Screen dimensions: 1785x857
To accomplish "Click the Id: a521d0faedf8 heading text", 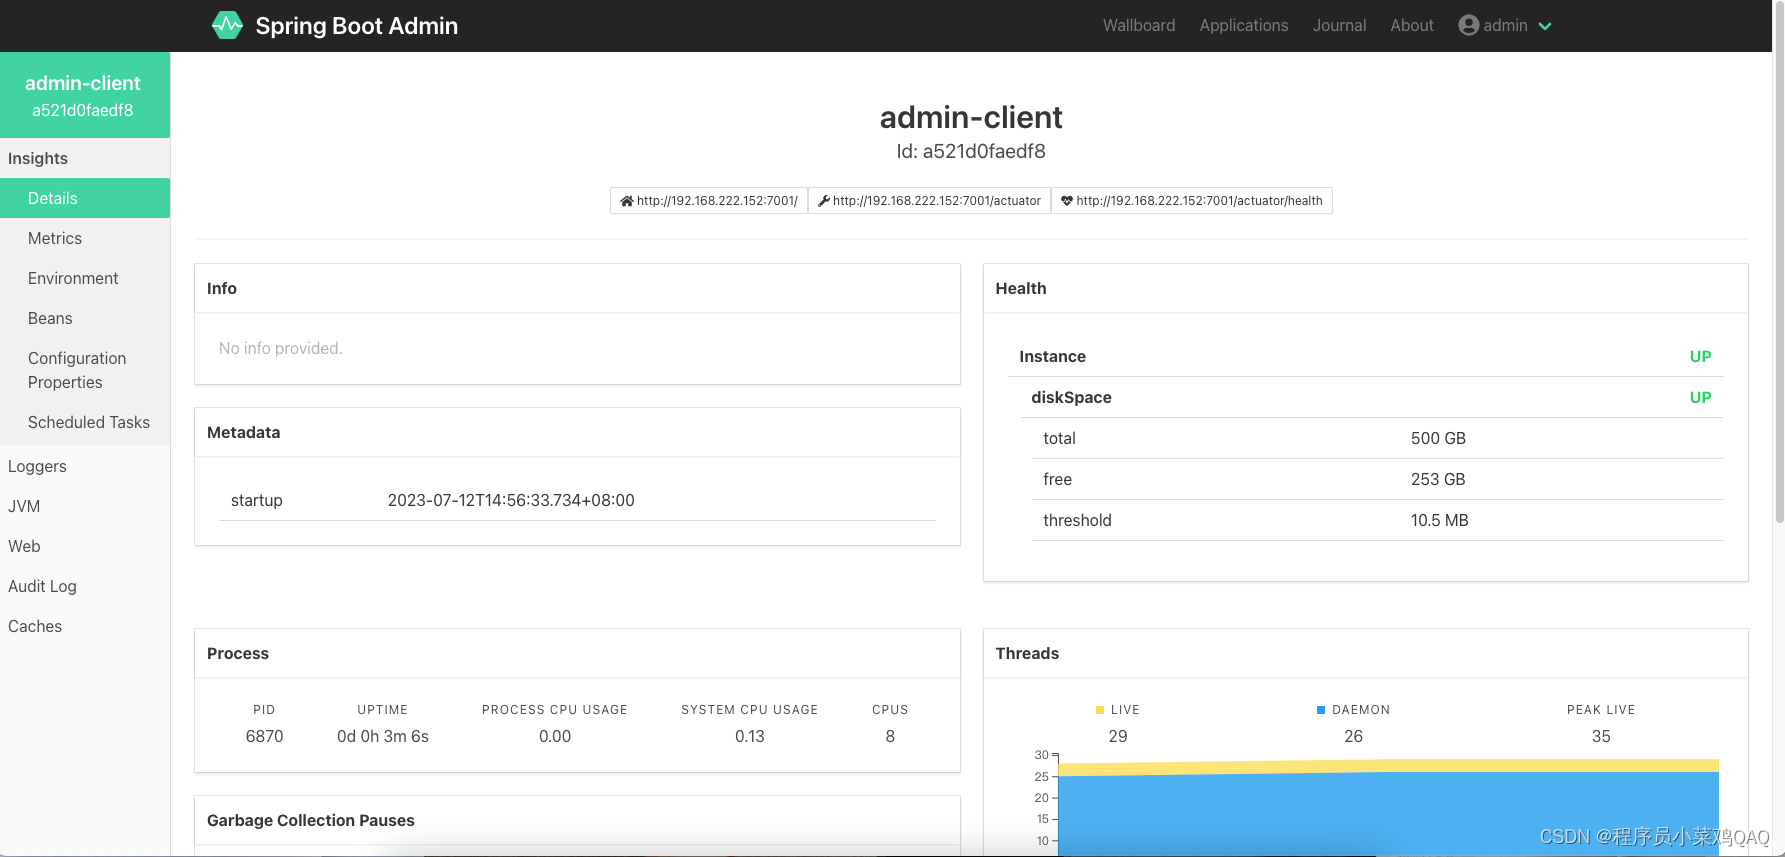I will [971, 151].
